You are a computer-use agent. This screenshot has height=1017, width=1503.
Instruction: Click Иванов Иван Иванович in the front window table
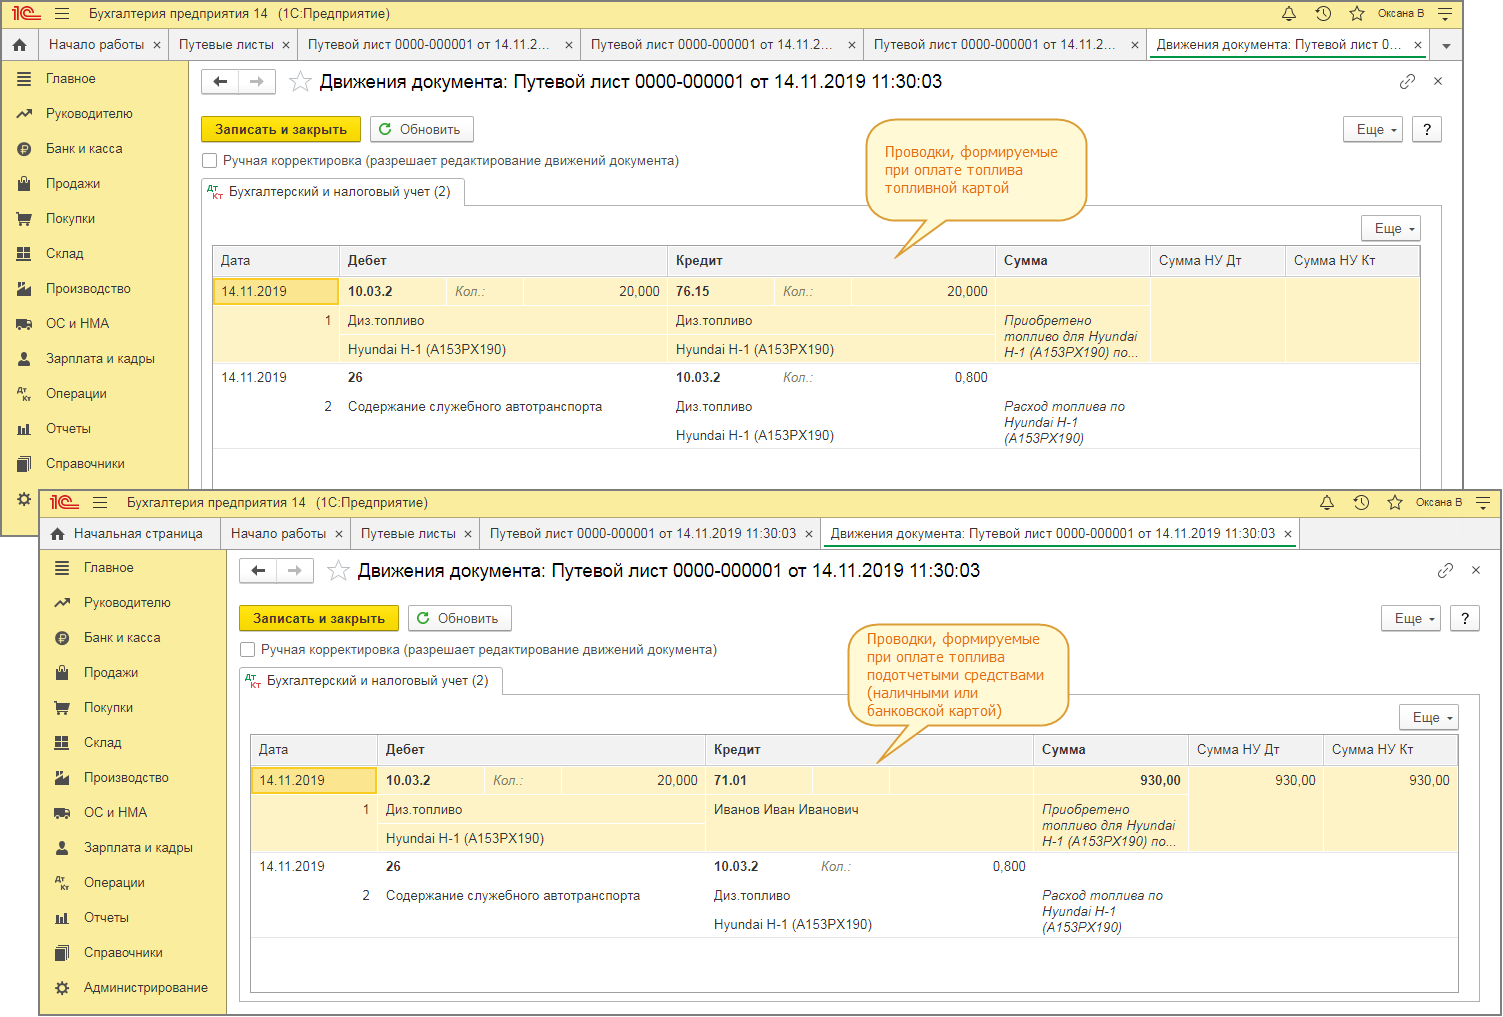pos(786,809)
